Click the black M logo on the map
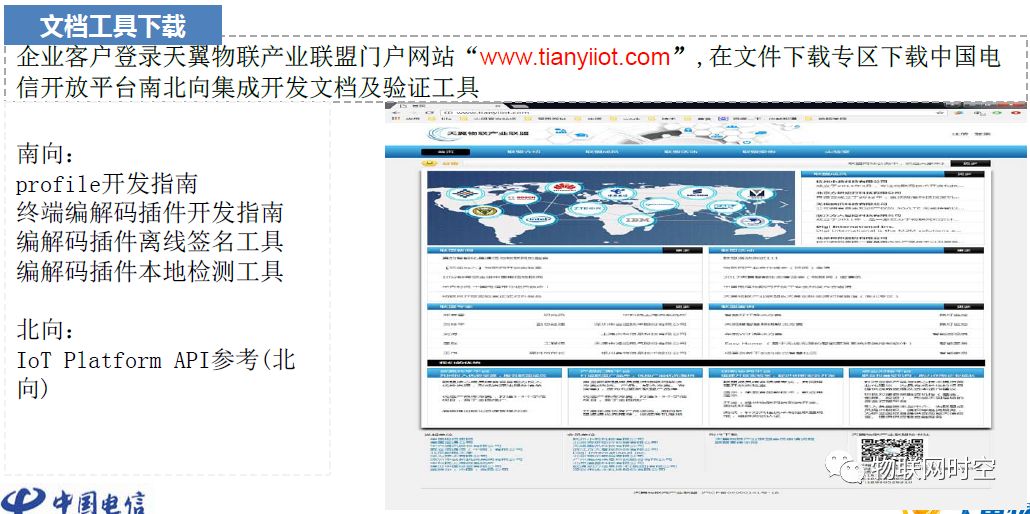The image size is (1030, 514). point(757,193)
